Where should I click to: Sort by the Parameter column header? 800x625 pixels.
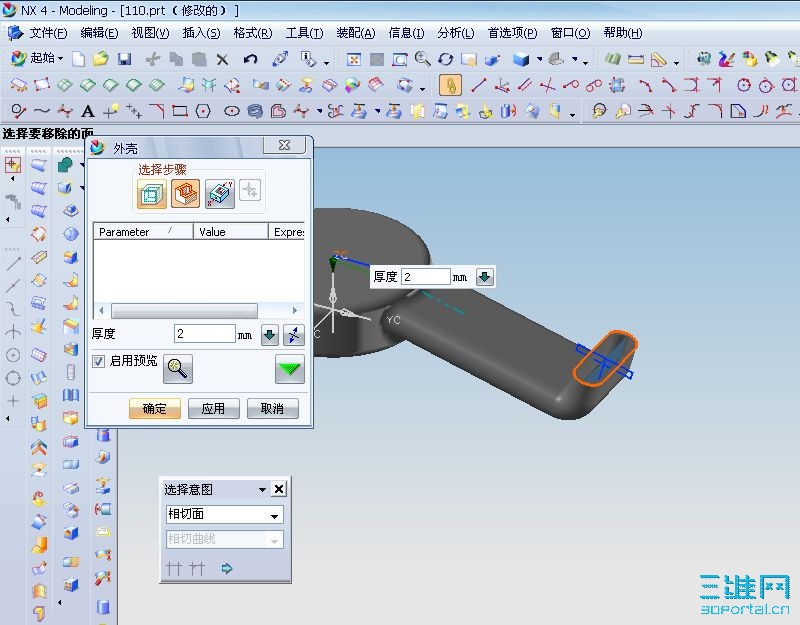pos(143,232)
